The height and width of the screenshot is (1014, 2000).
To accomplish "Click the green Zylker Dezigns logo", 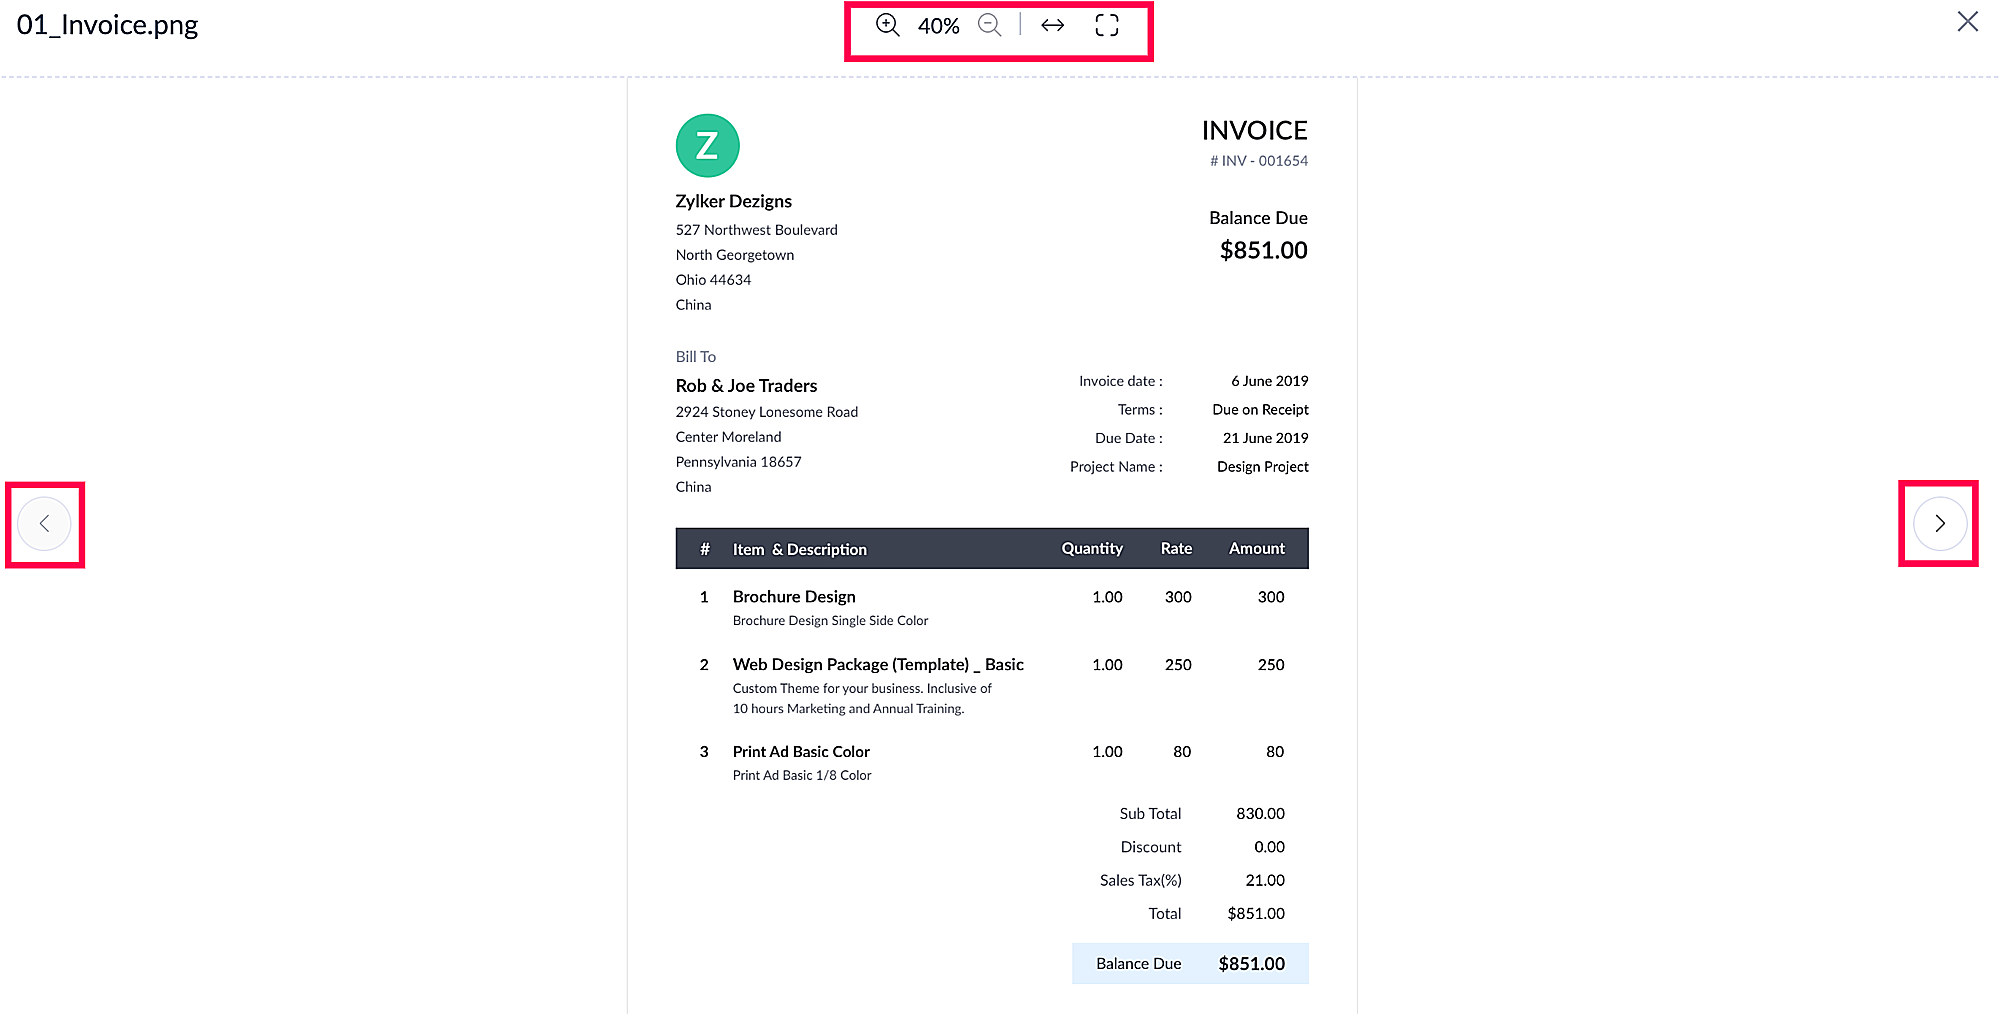I will (707, 146).
